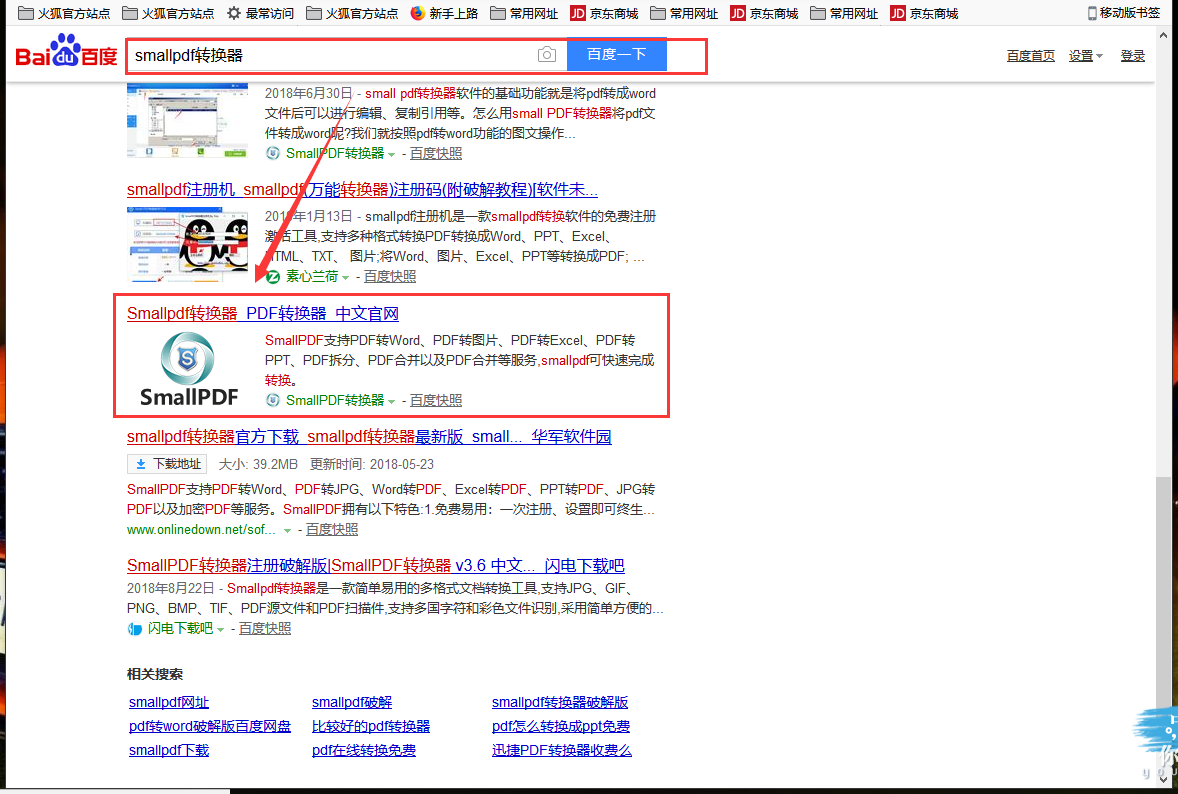Open the 常用网址 folder right after 新手上路
This screenshot has width=1178, height=794.
coord(524,13)
